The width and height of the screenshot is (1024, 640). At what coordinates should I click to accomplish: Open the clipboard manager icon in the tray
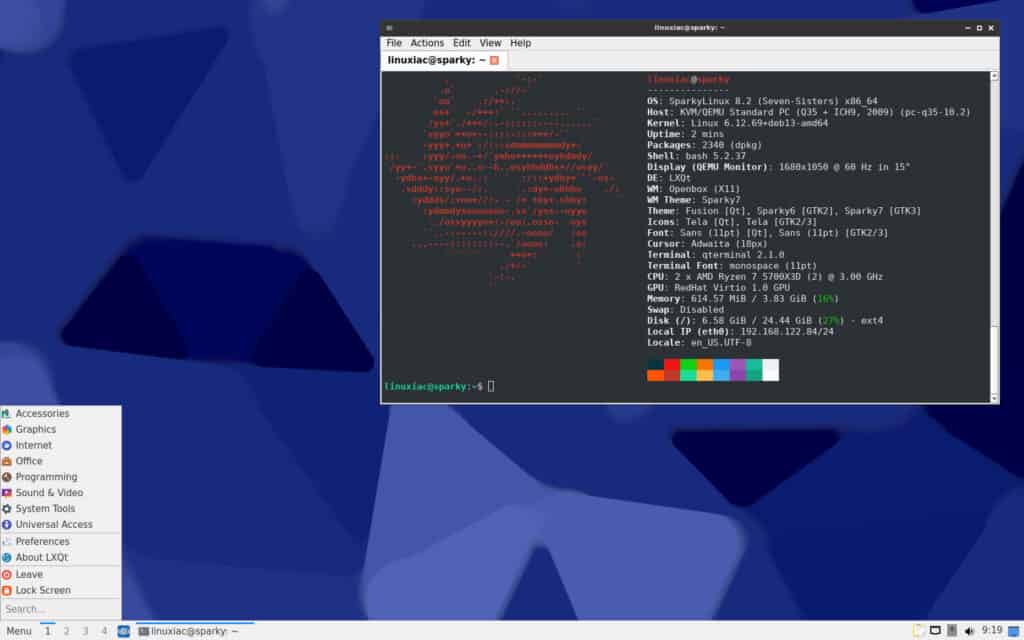934,630
